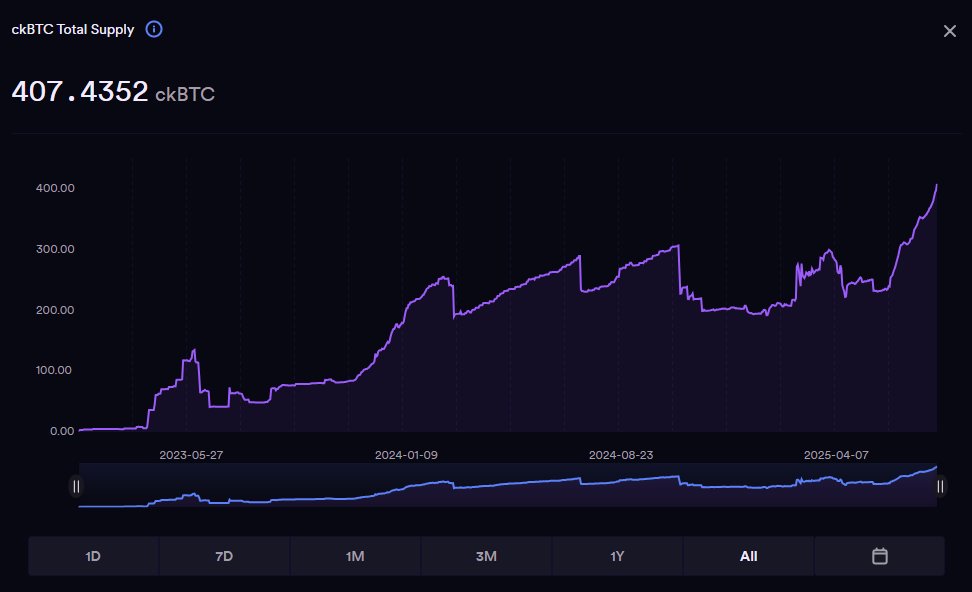Switch to the 3M range
Image resolution: width=972 pixels, height=592 pixels.
(x=486, y=556)
